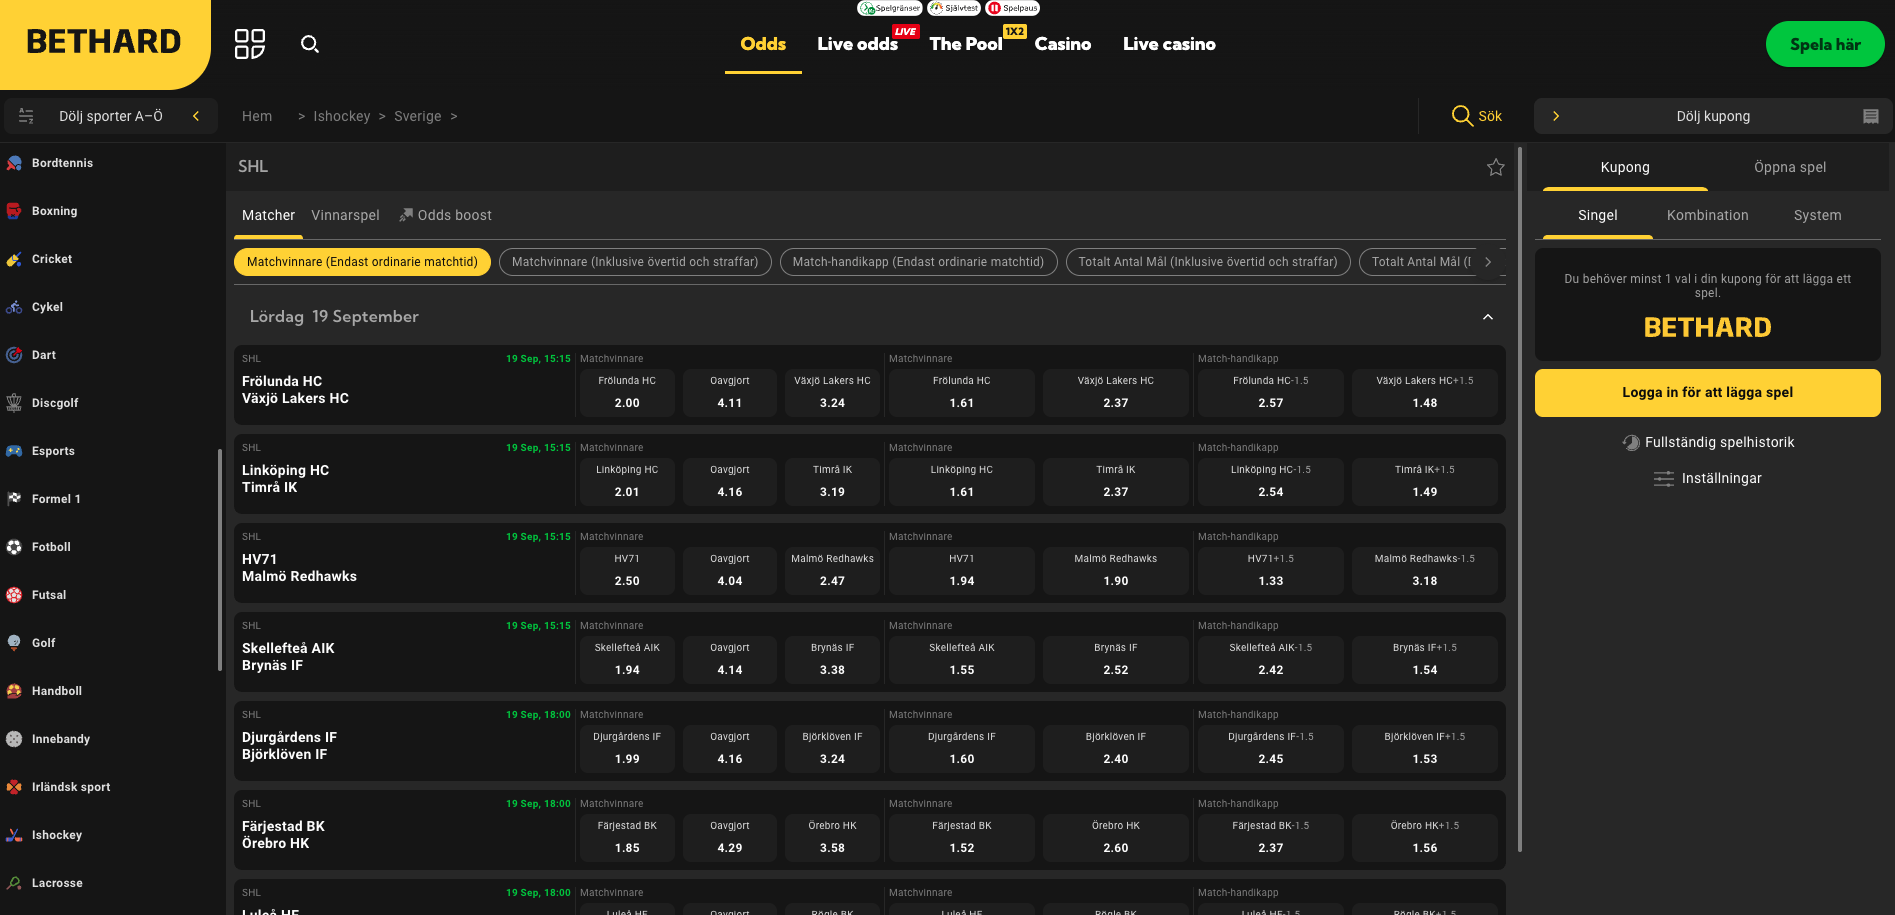Open Fullständig spelhistorik

[1708, 442]
